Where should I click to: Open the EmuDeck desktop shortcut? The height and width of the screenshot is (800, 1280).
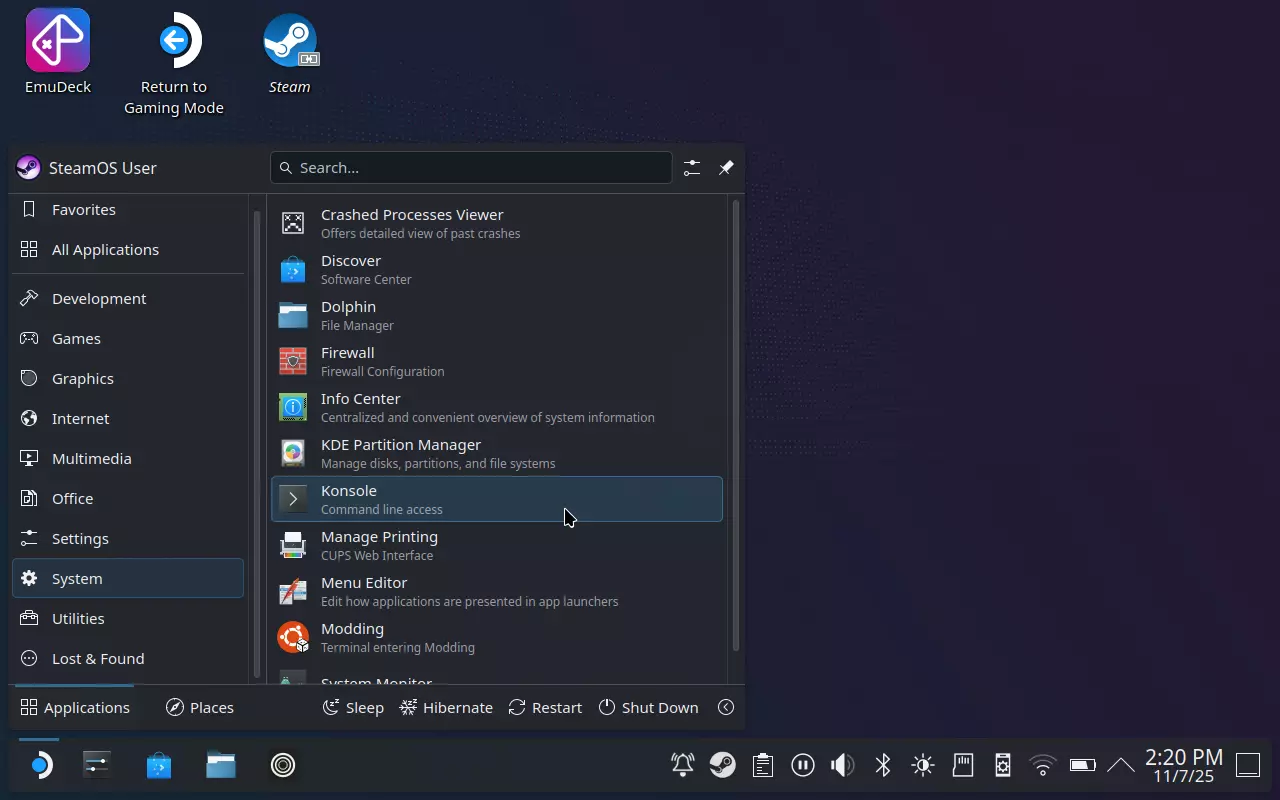click(x=58, y=52)
